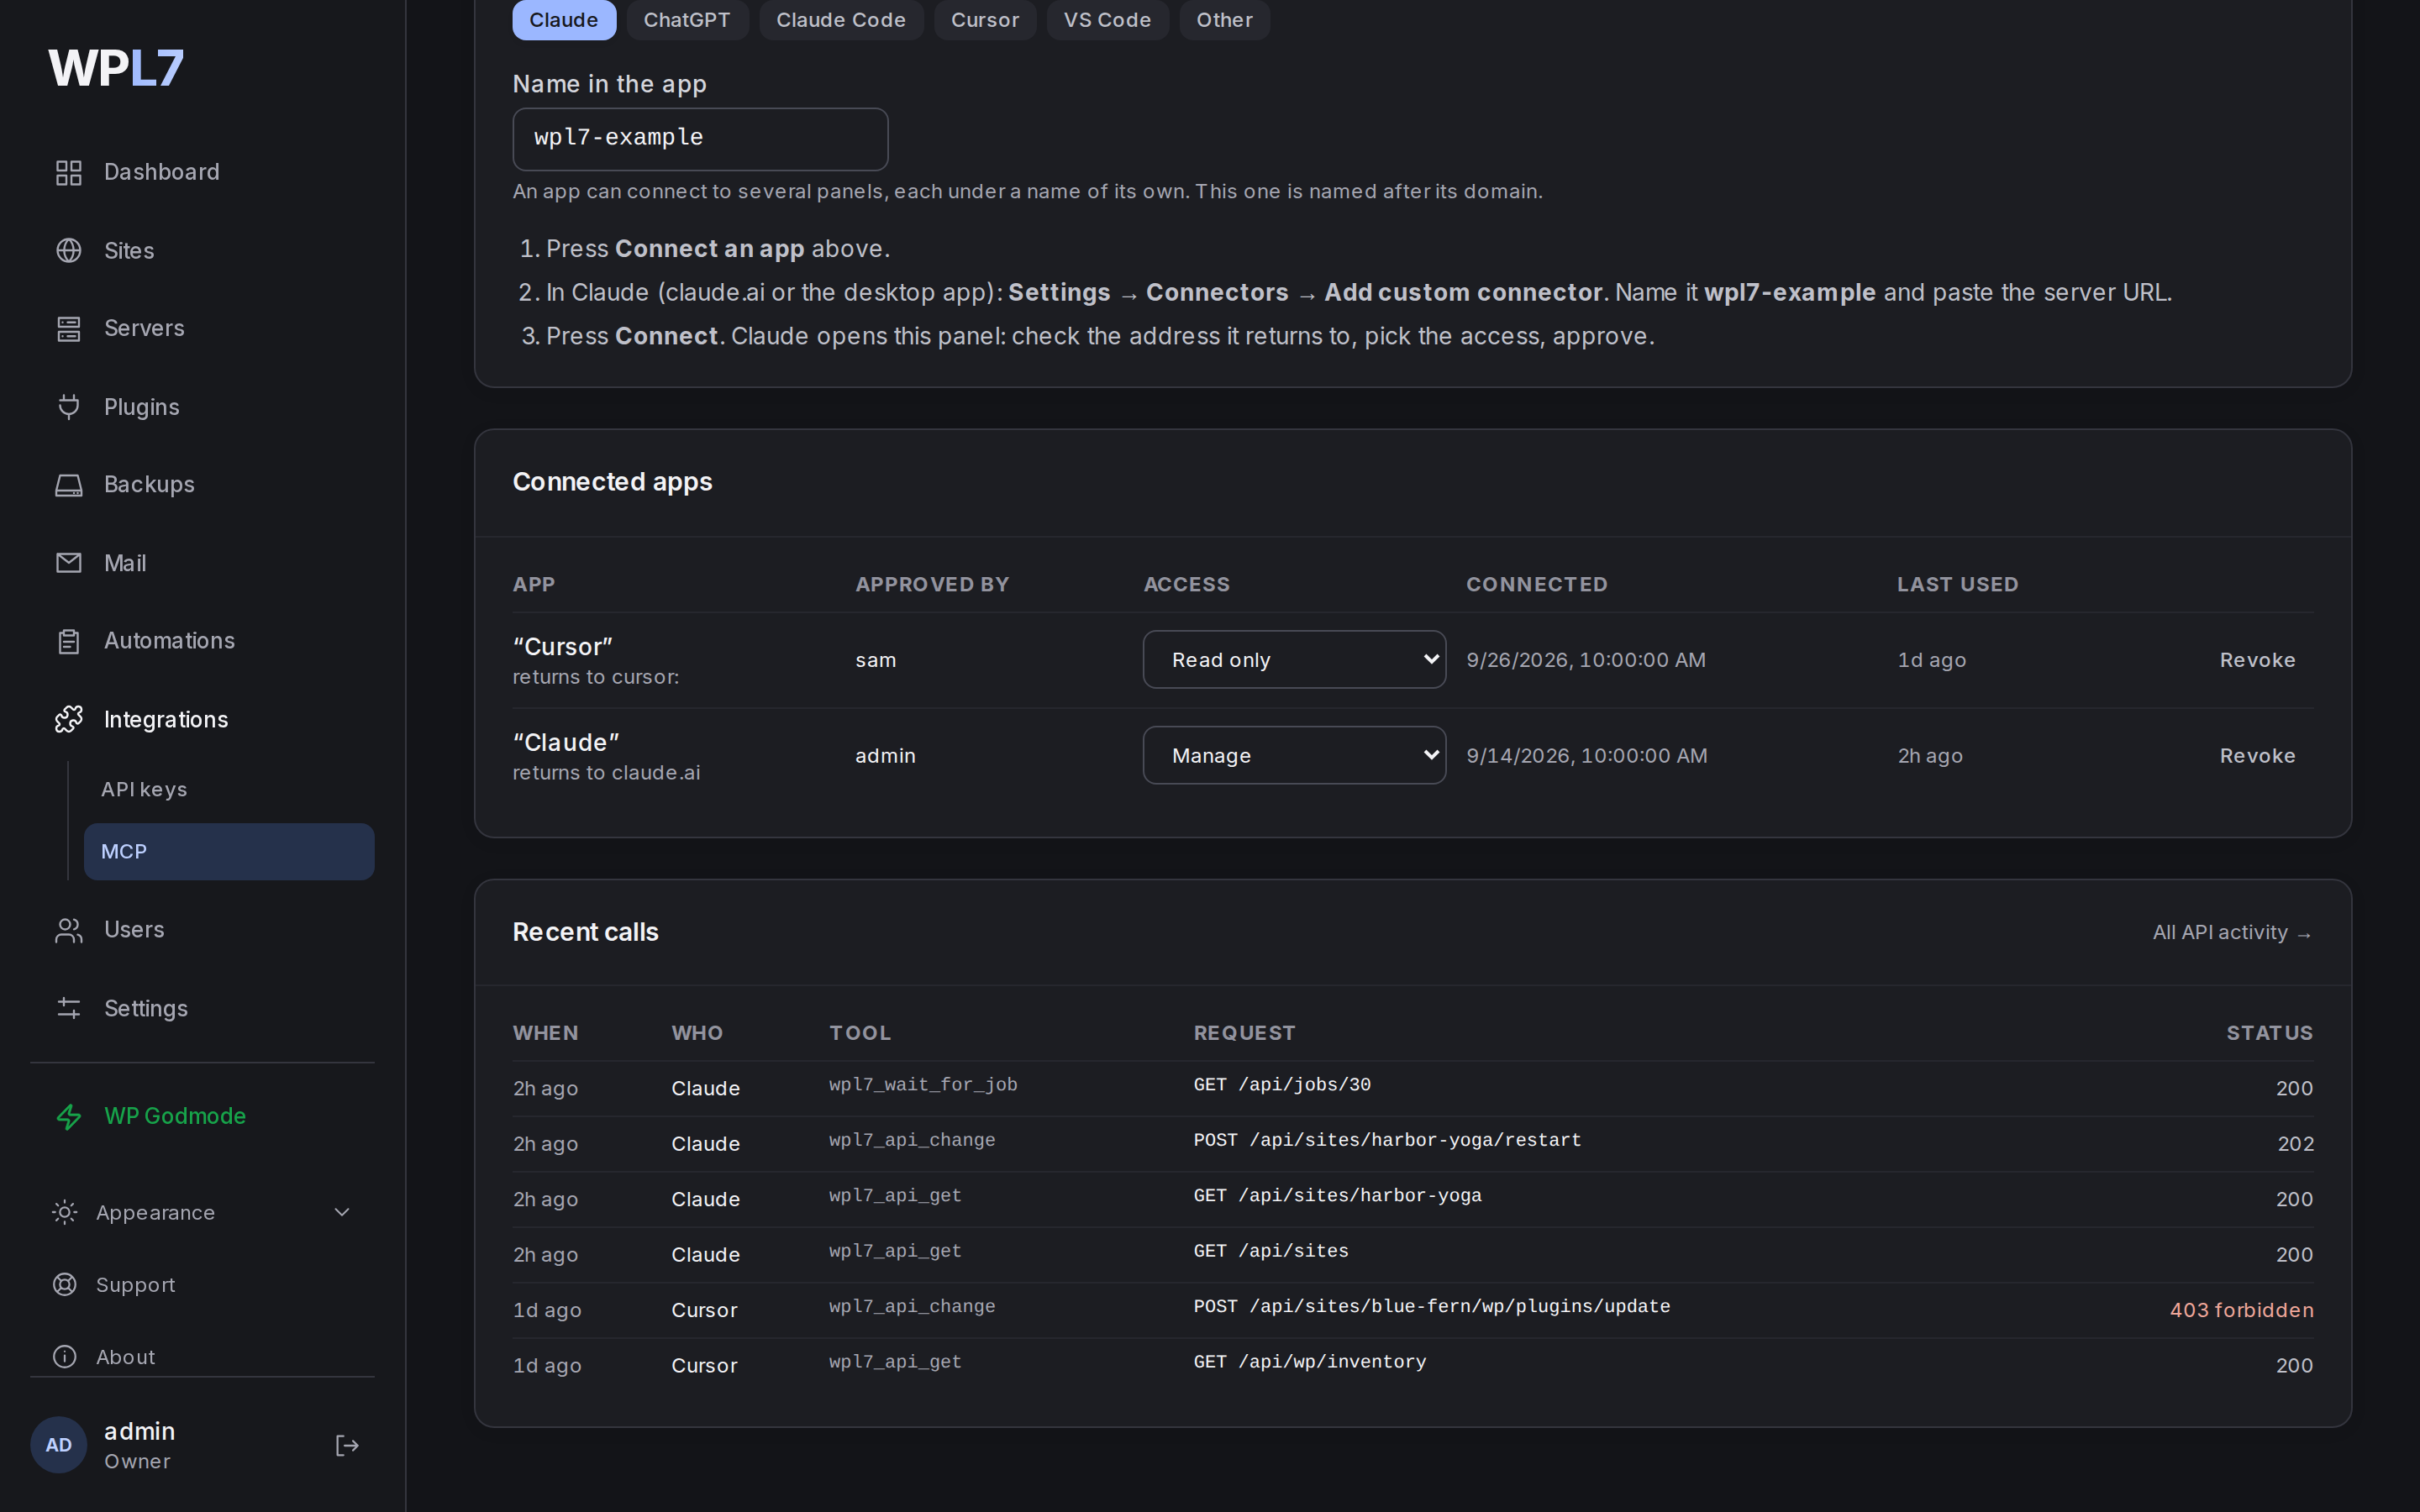Click the Backups drive icon
This screenshot has width=2420, height=1512.
point(68,485)
